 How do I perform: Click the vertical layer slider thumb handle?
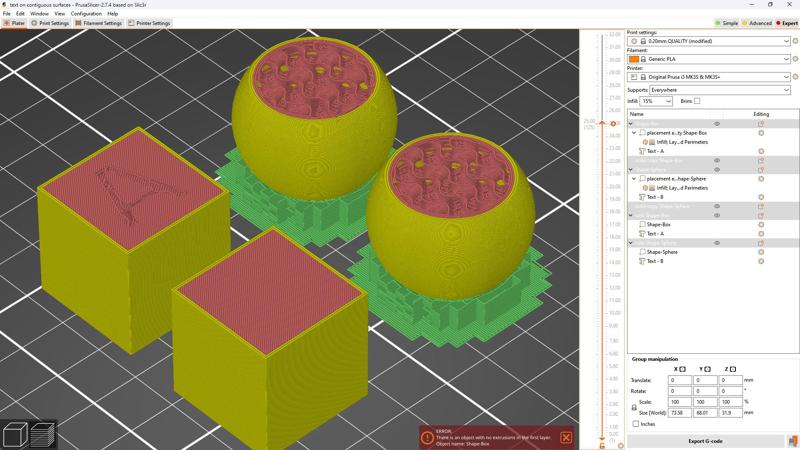tap(603, 123)
